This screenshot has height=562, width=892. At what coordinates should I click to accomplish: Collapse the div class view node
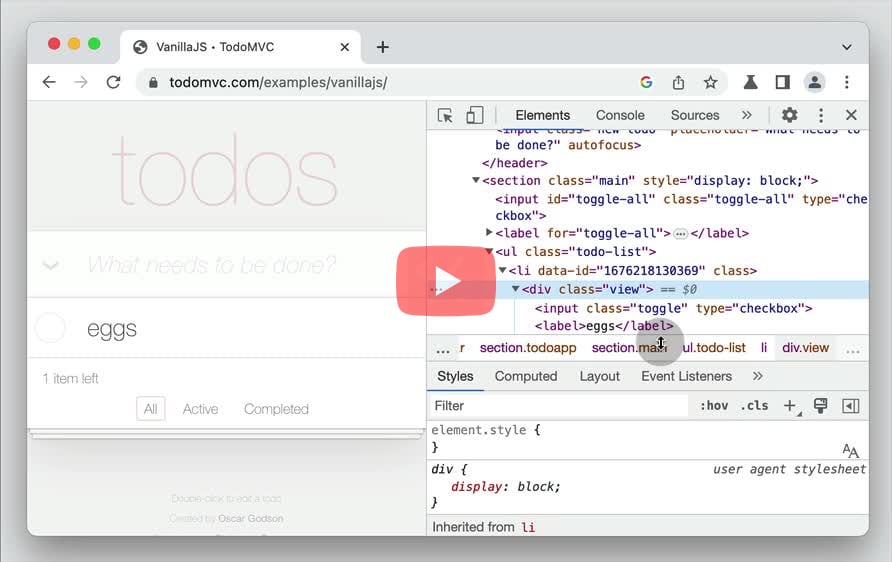(x=515, y=289)
